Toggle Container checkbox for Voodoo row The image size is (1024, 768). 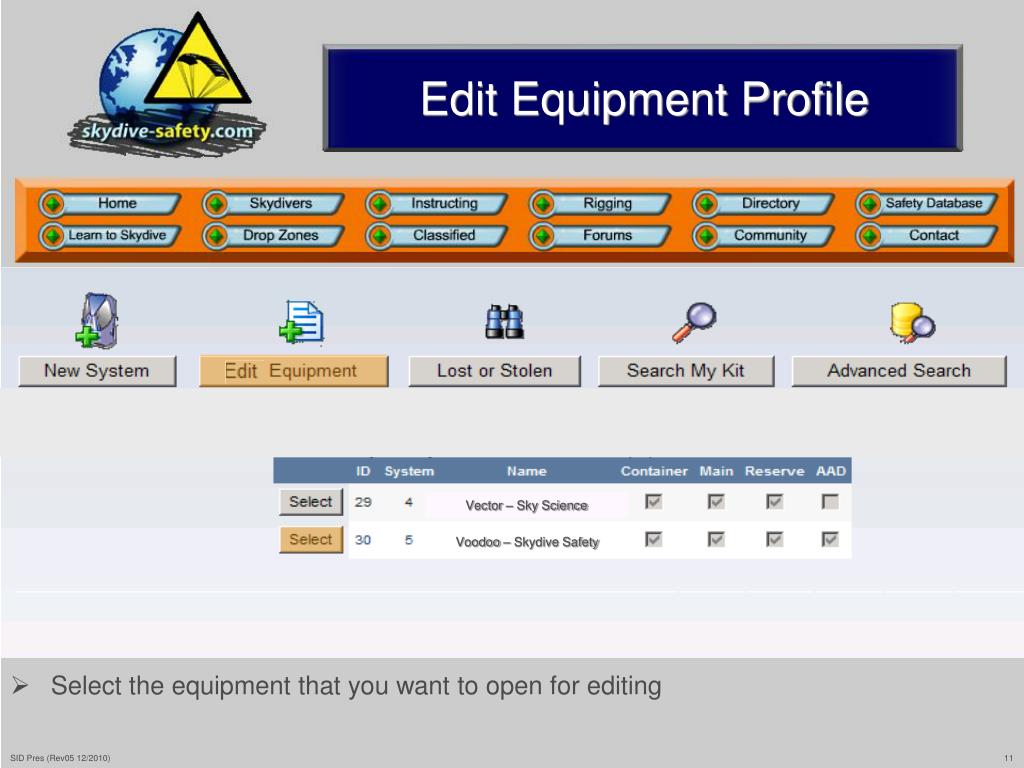pyautogui.click(x=653, y=539)
